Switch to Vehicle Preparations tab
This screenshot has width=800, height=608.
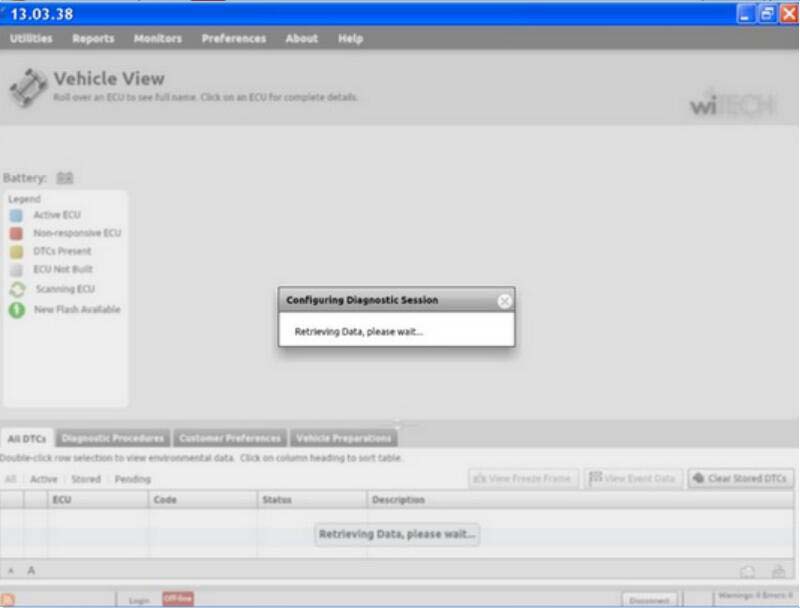(x=343, y=438)
